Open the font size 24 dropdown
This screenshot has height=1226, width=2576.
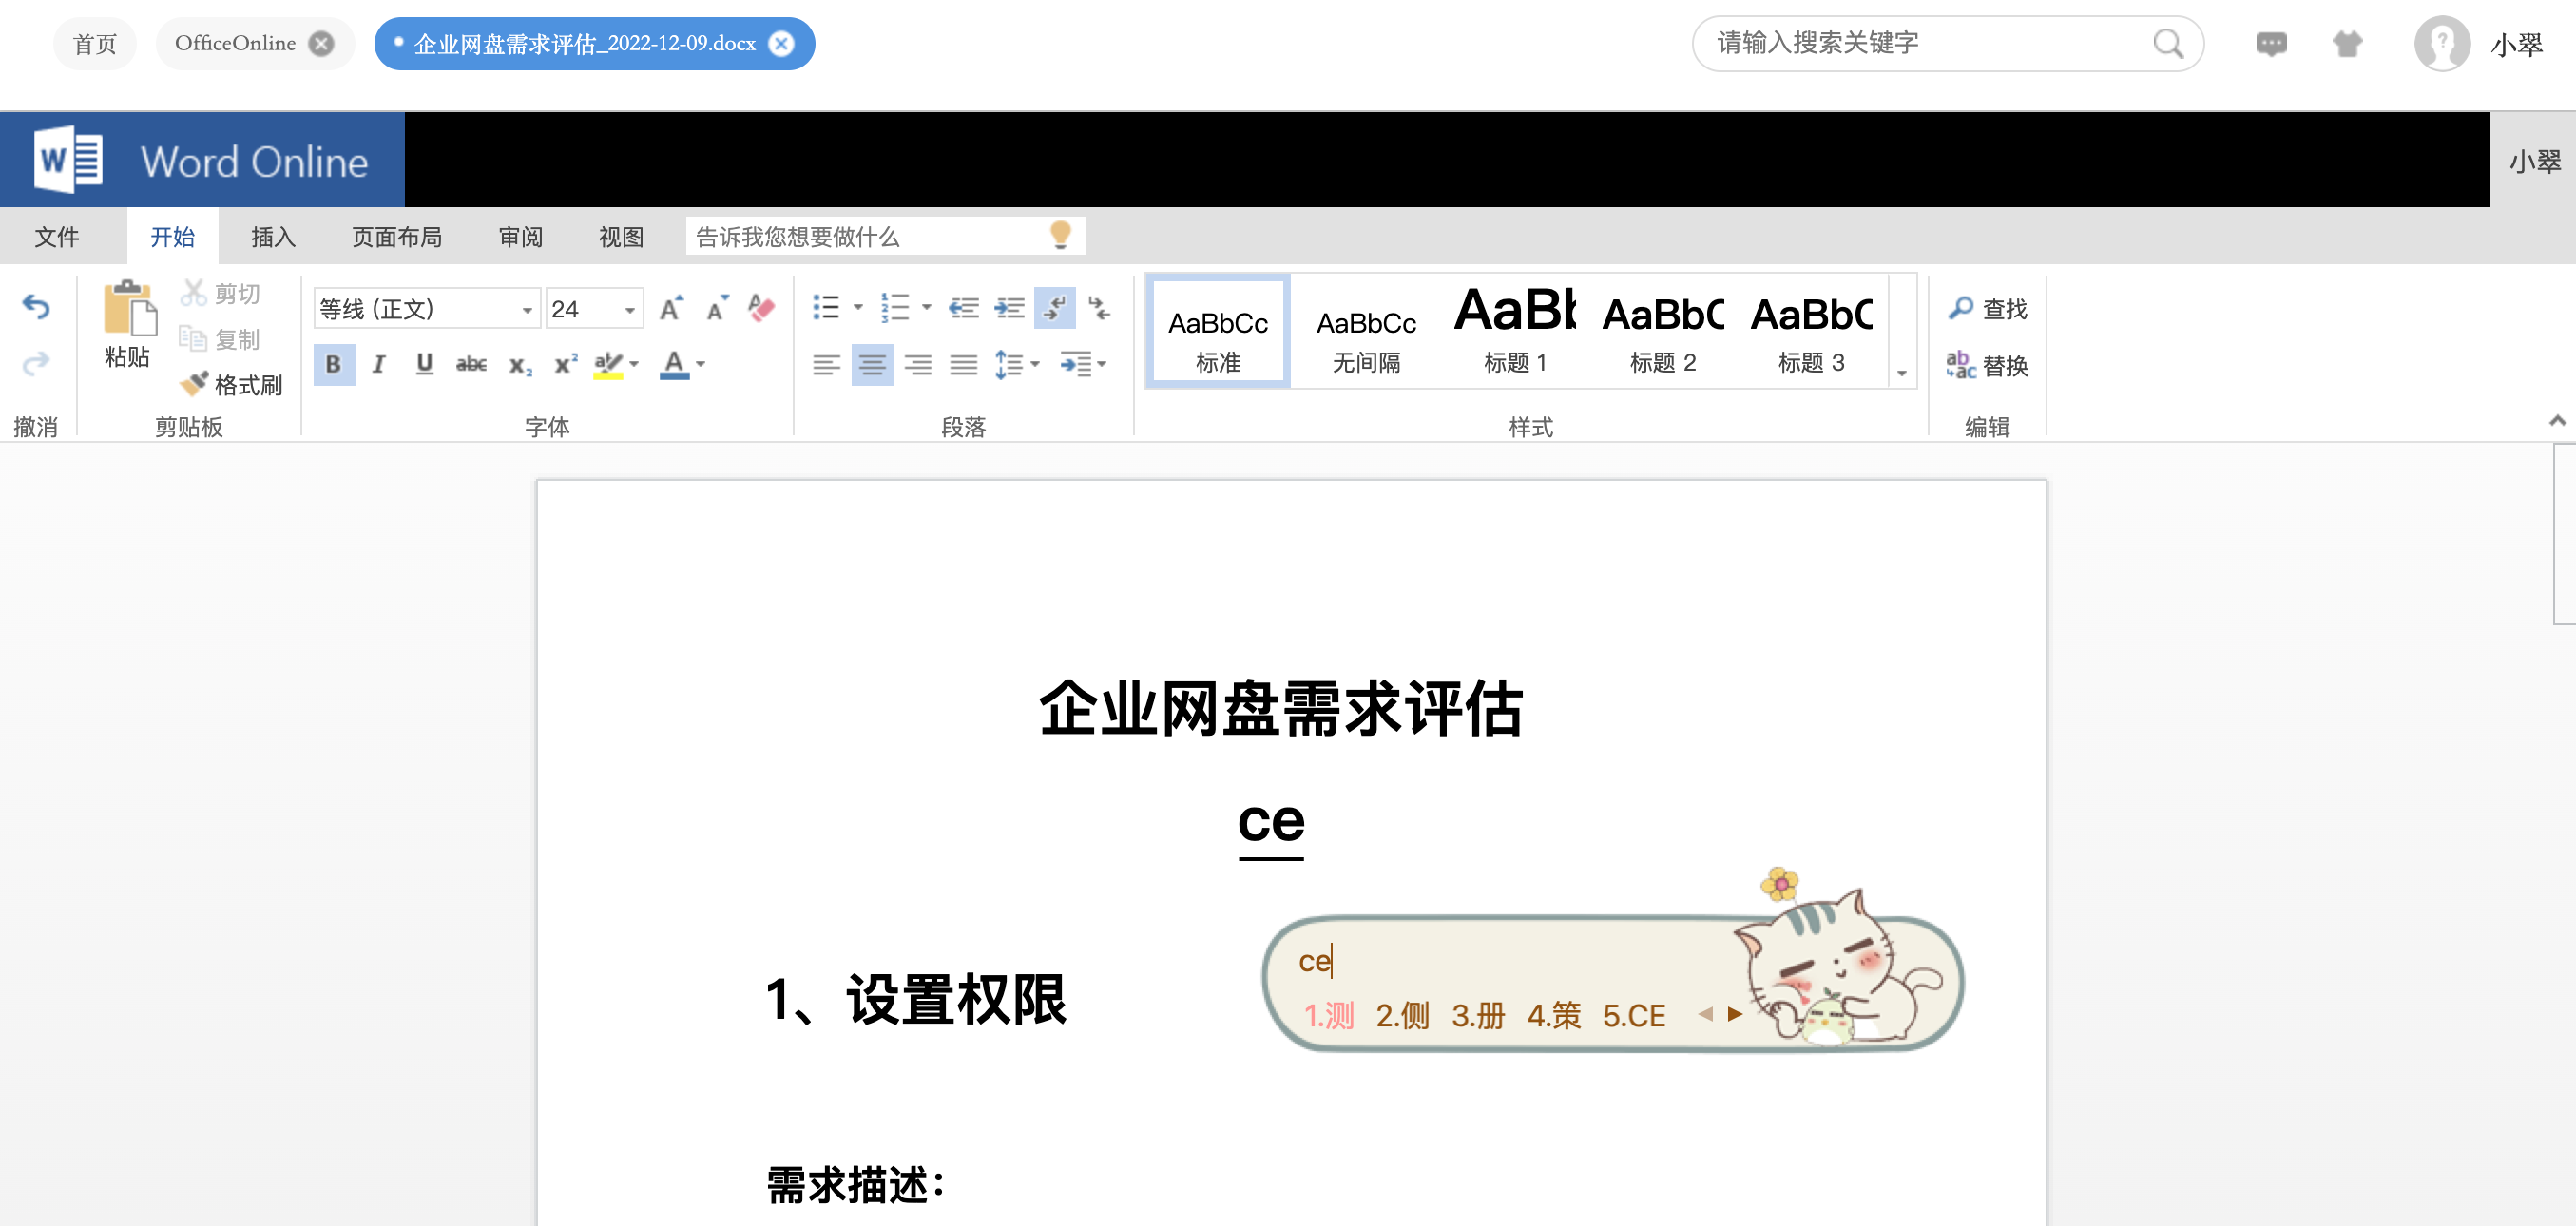[630, 310]
